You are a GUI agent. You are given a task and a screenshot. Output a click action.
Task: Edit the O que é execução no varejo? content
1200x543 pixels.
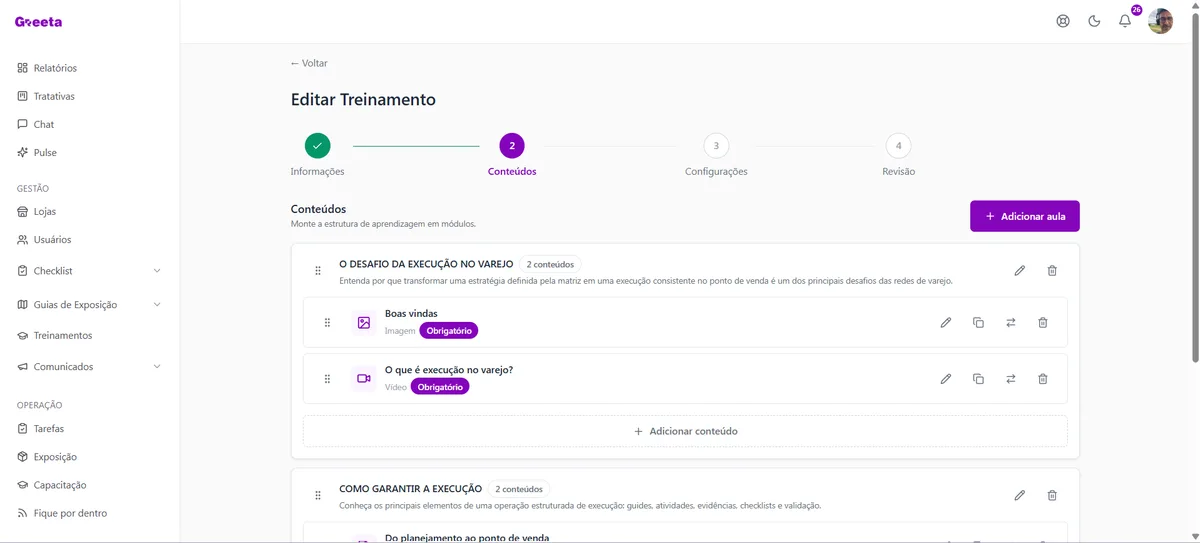click(946, 379)
